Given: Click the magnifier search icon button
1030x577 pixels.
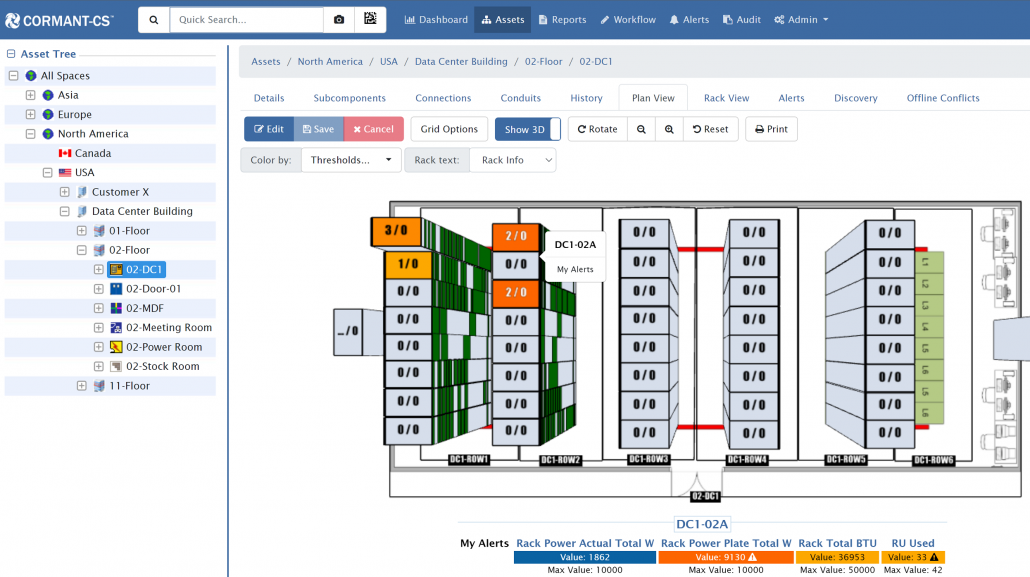Looking at the screenshot, I should [153, 20].
